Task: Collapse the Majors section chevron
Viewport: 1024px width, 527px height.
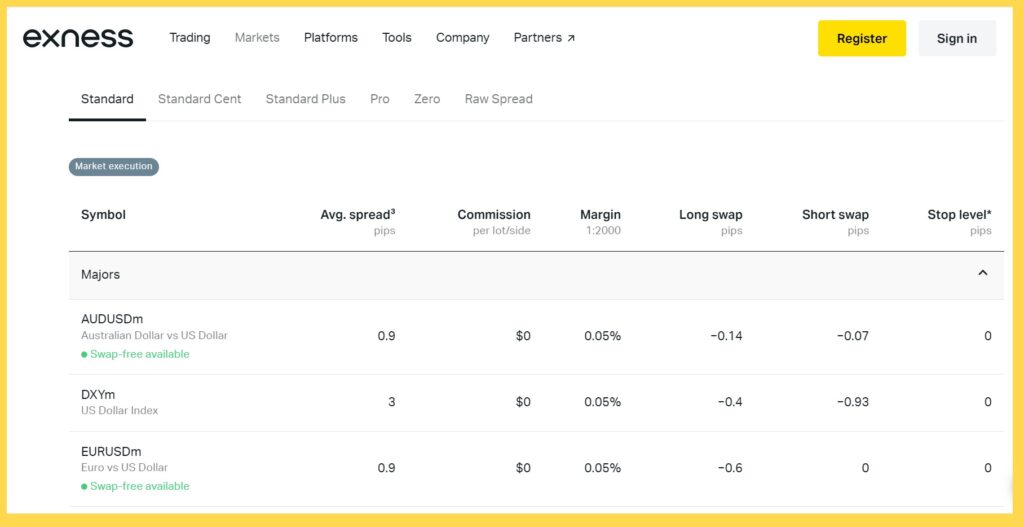Action: pyautogui.click(x=982, y=273)
